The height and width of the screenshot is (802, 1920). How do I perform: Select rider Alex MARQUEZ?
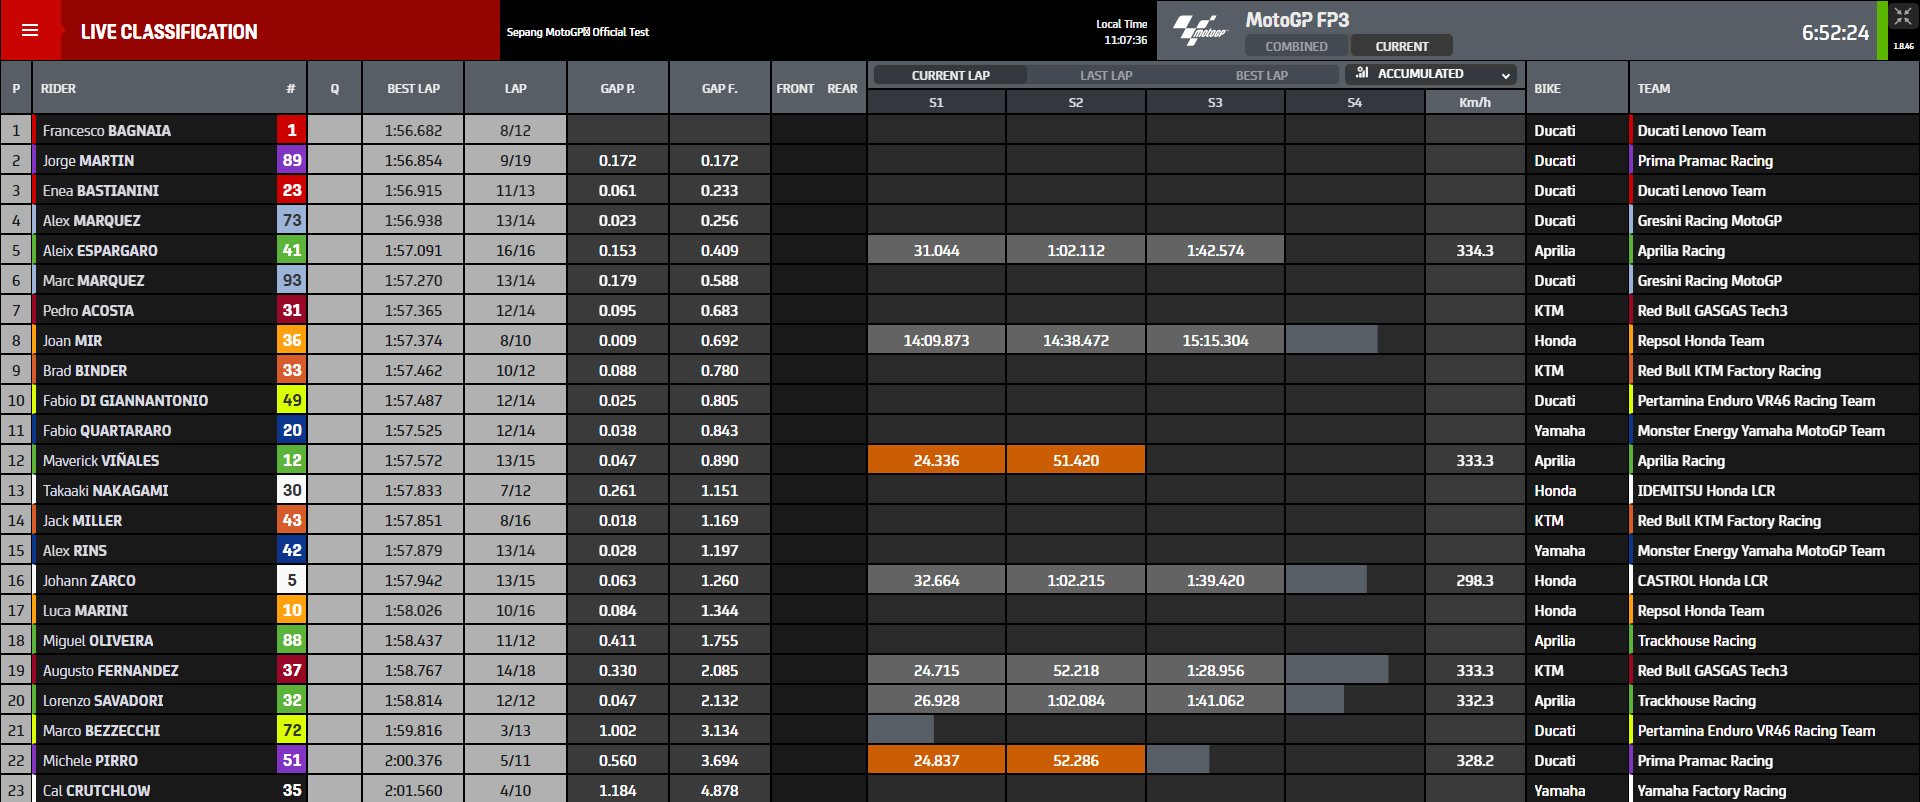point(91,221)
